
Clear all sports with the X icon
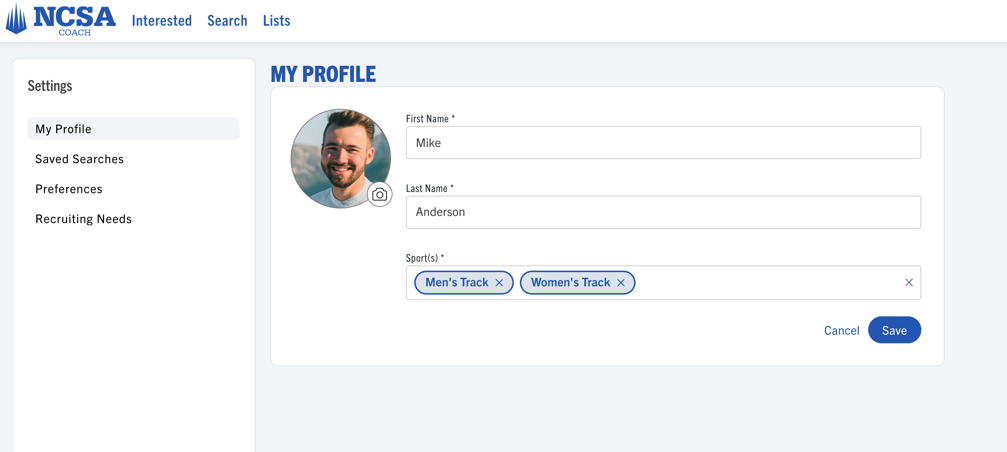point(909,282)
